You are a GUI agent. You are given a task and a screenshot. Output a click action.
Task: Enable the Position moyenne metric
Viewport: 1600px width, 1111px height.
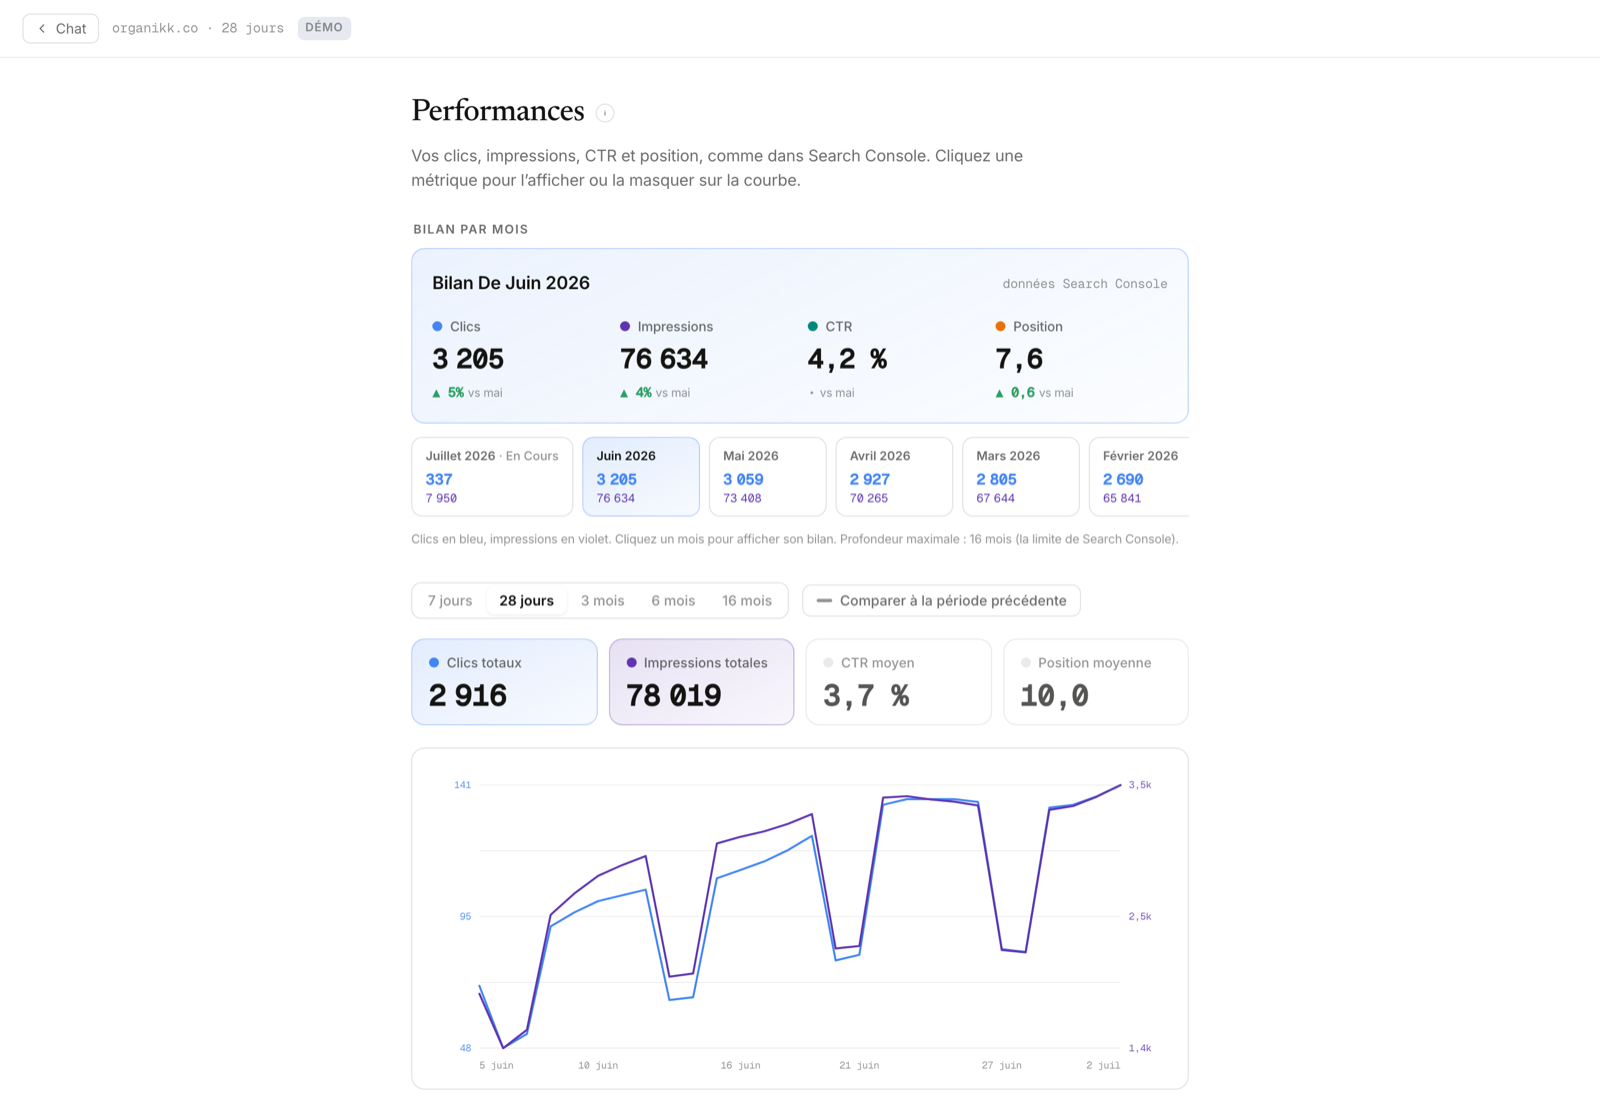(1096, 682)
